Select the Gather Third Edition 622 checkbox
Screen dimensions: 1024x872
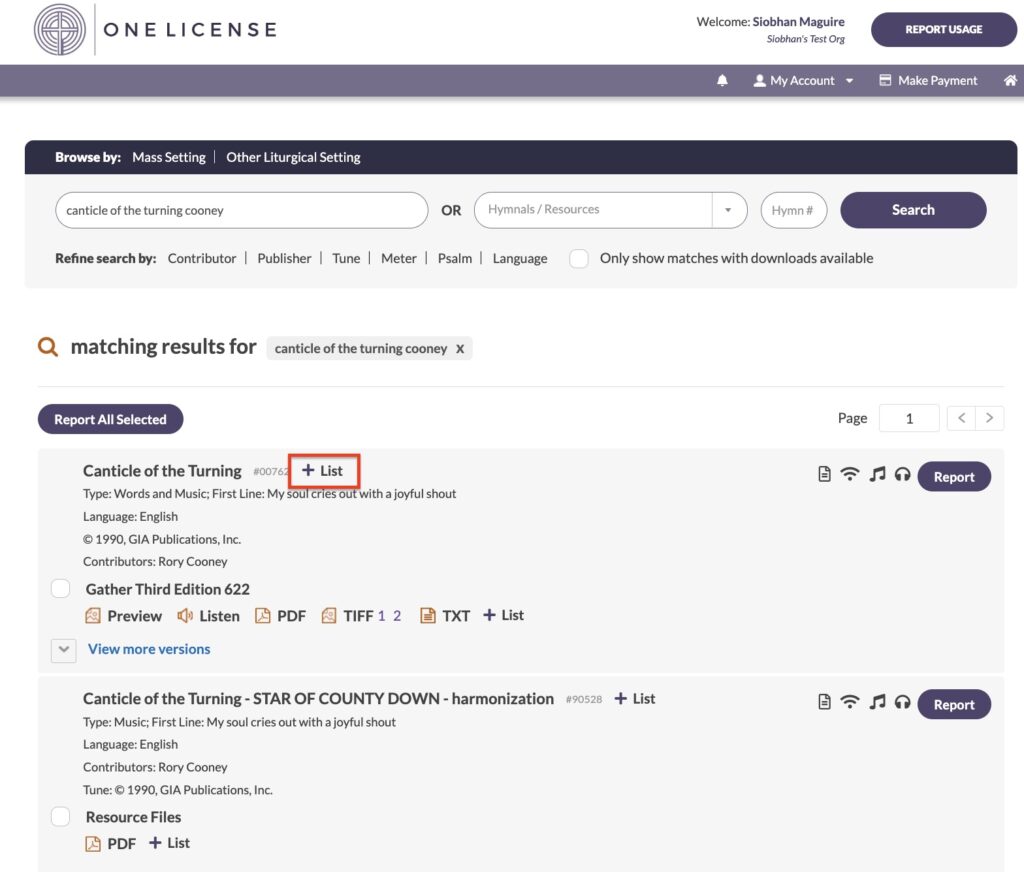pos(61,589)
